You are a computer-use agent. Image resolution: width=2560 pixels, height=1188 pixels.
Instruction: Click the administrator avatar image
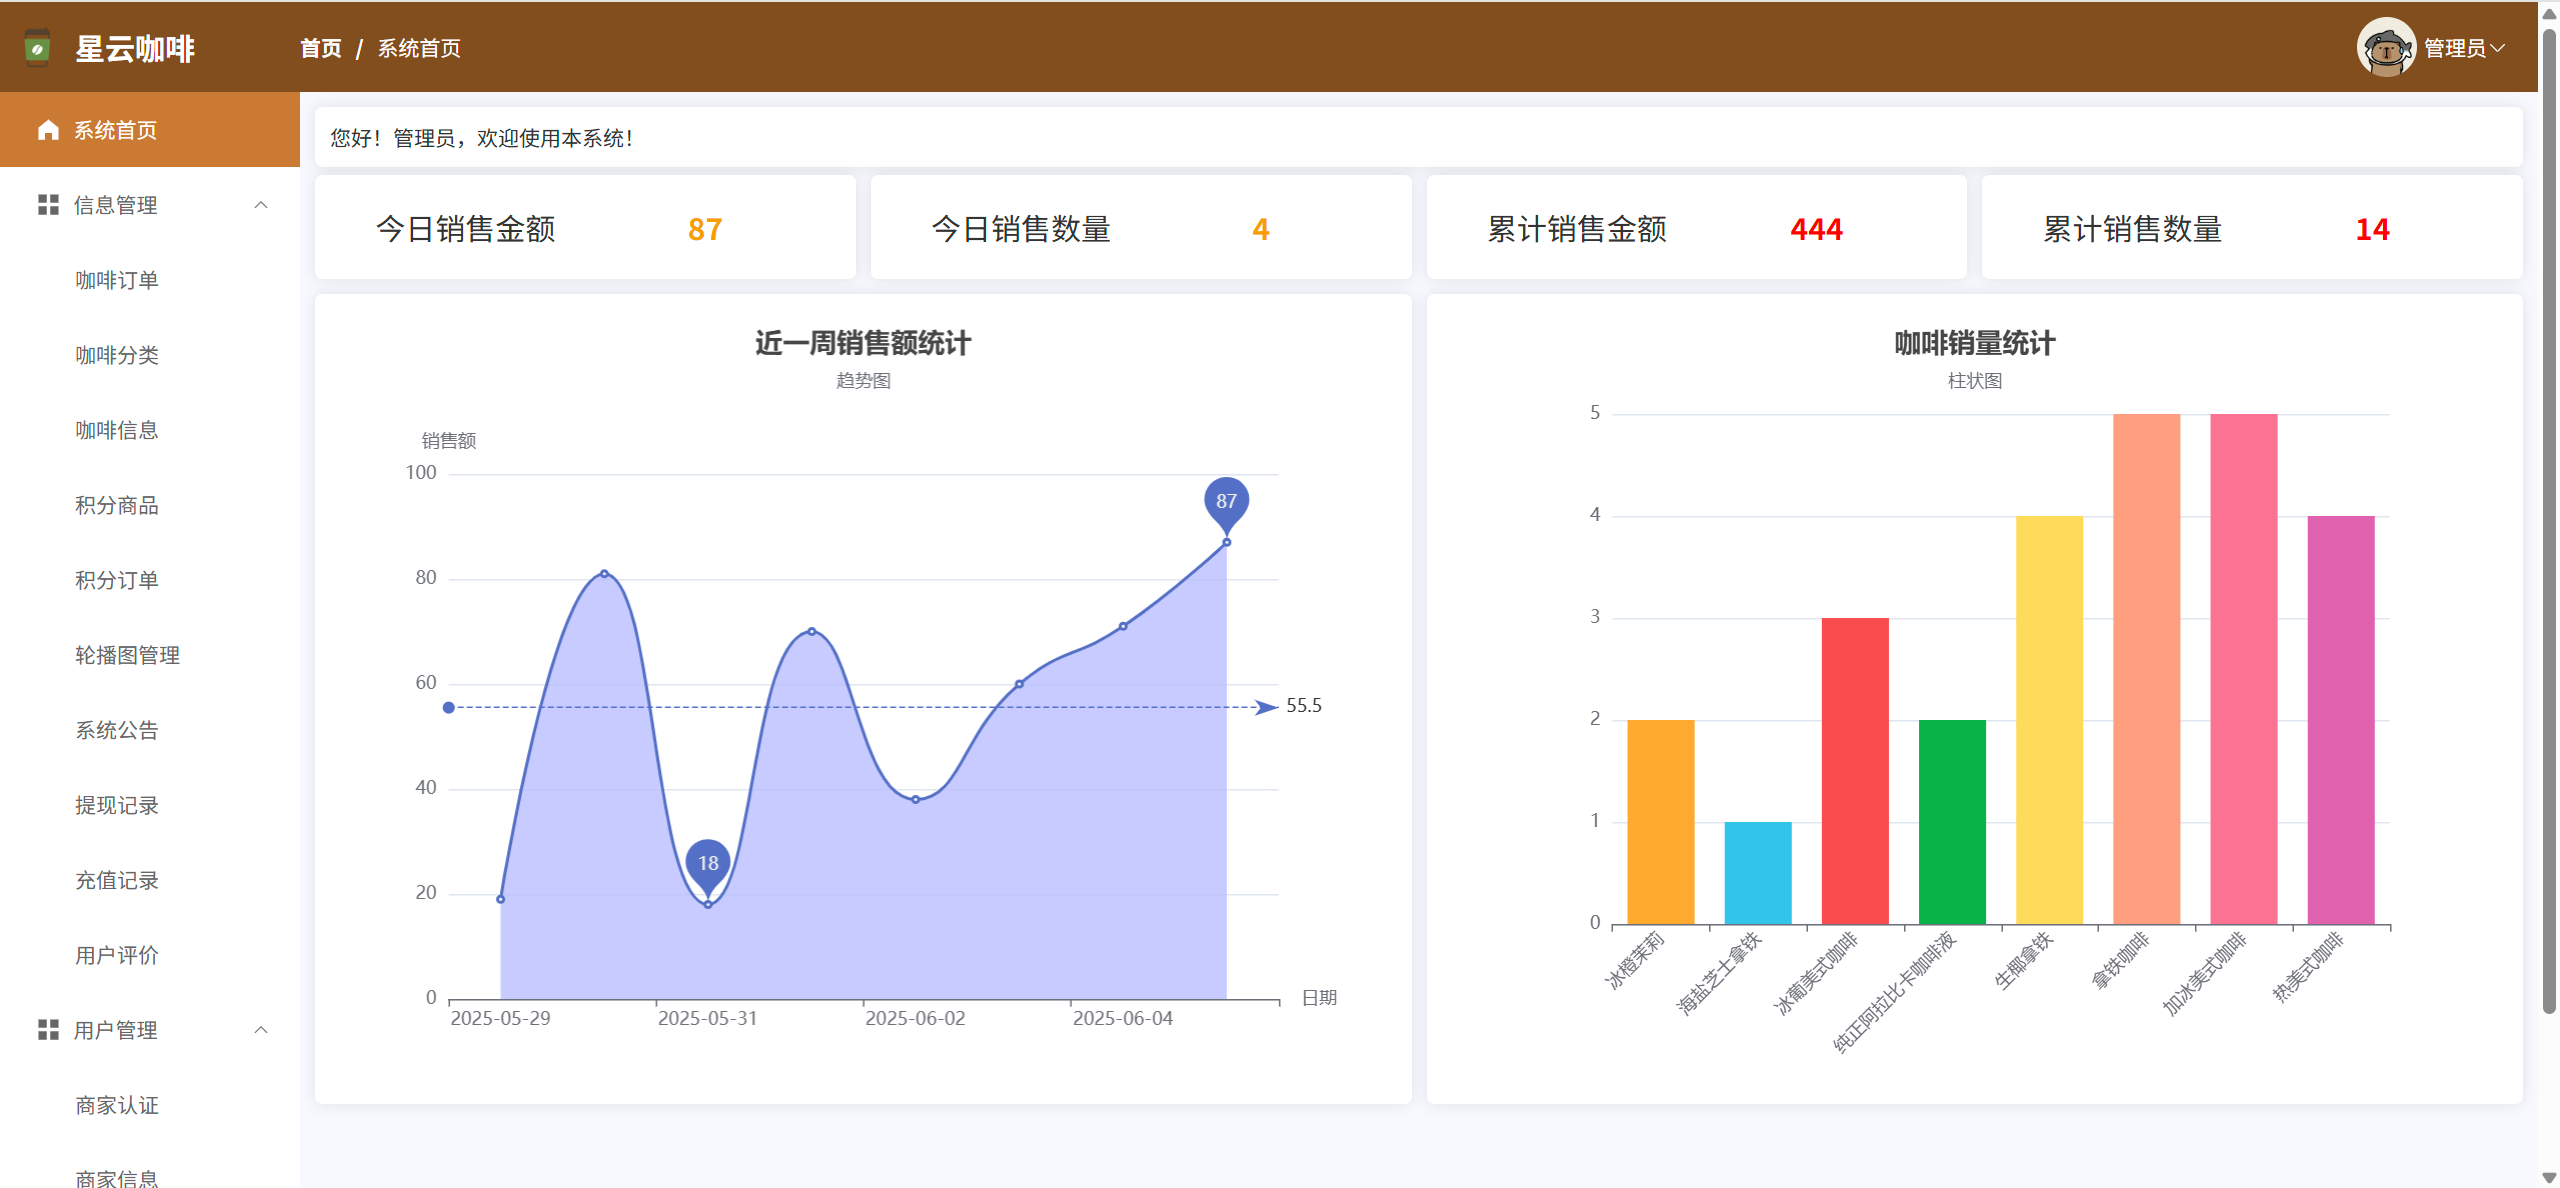2386,48
